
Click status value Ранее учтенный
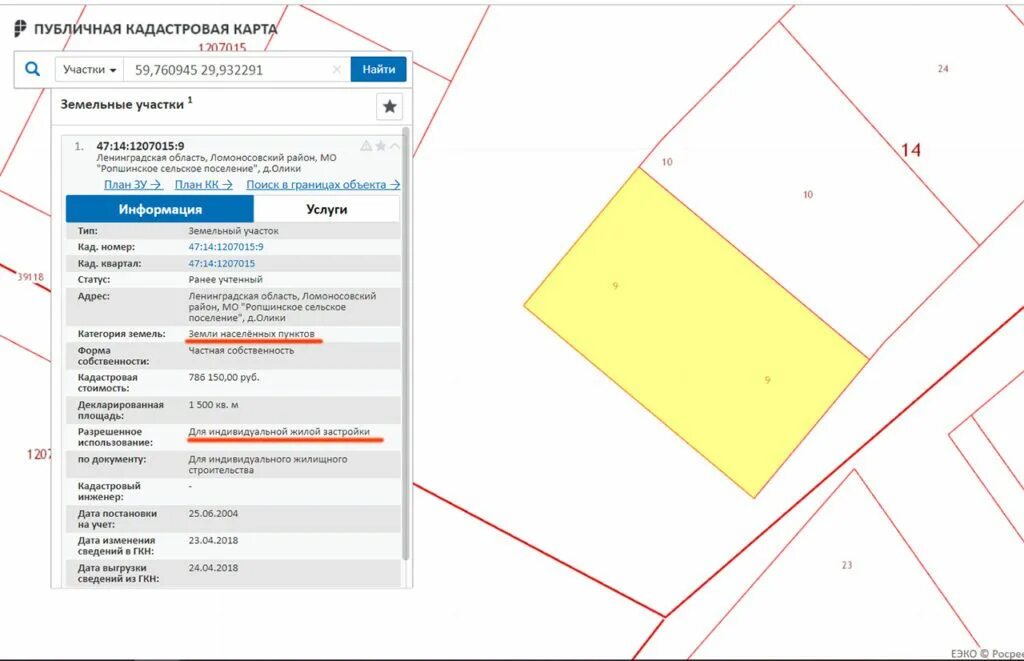[x=225, y=280]
